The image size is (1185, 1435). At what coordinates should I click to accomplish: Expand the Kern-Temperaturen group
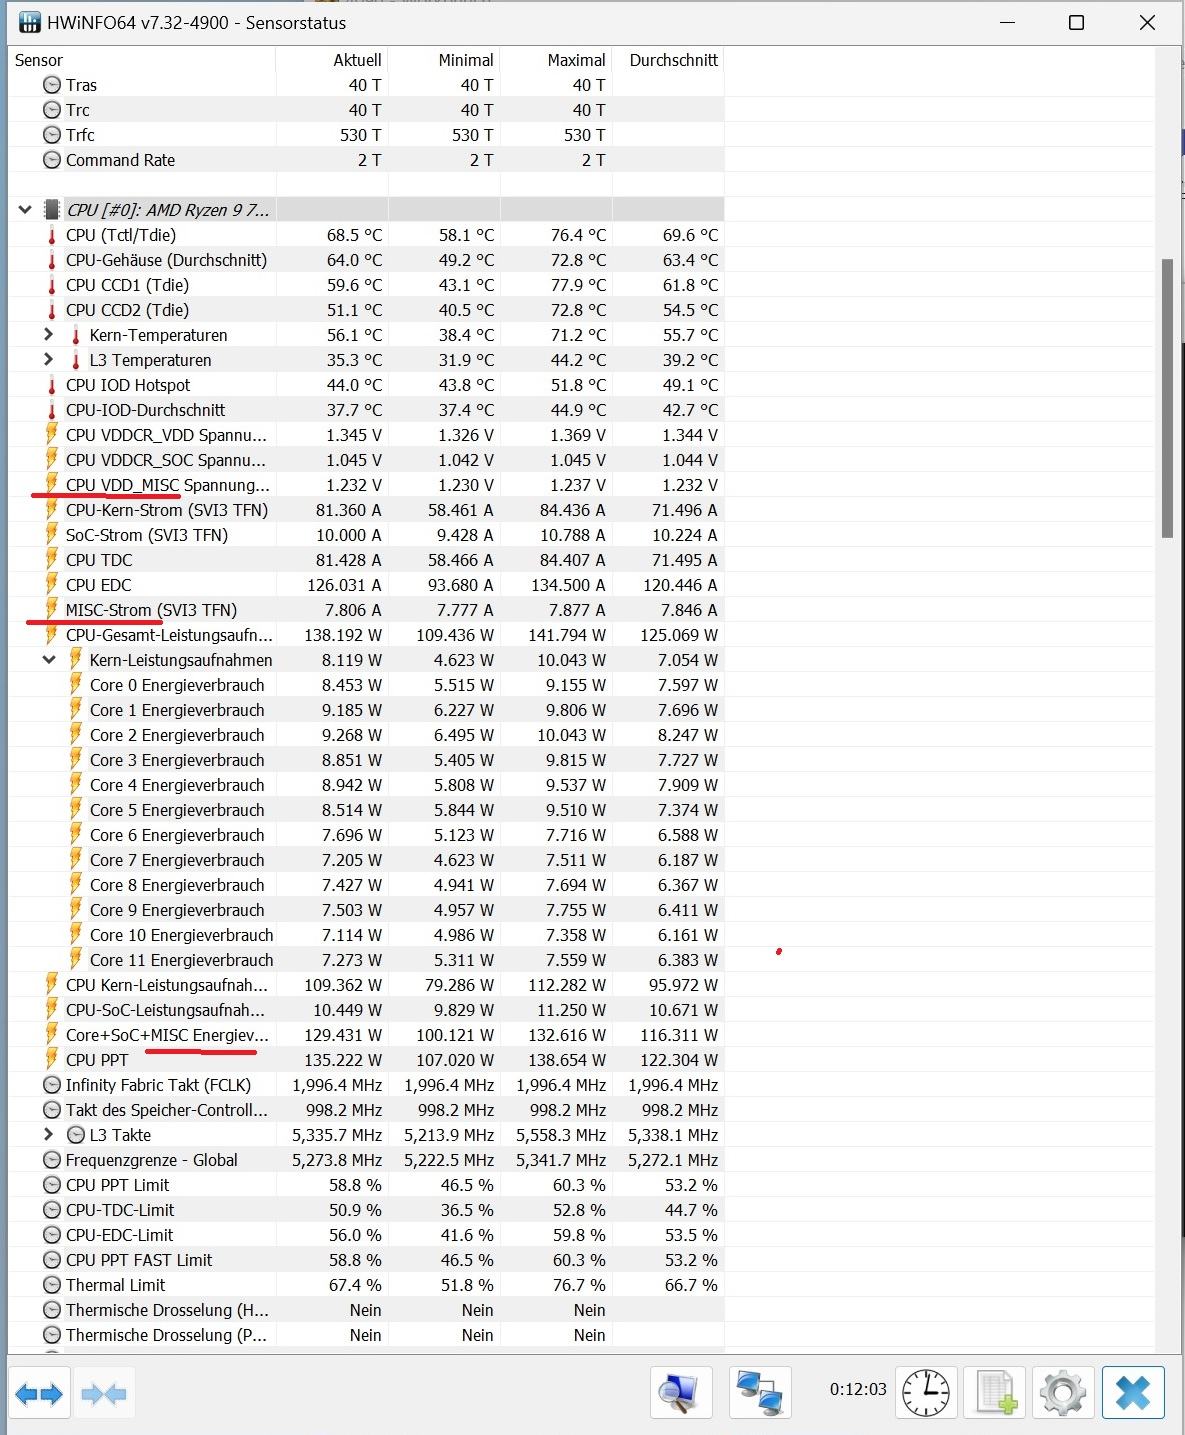(48, 334)
